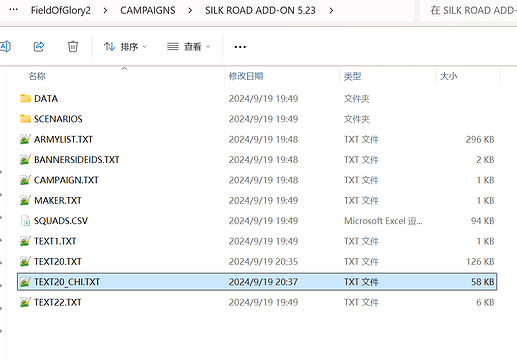Screen dimensions: 517x360
Task: Select the TEXT20_CHI.TXT file row
Action: pos(257,282)
